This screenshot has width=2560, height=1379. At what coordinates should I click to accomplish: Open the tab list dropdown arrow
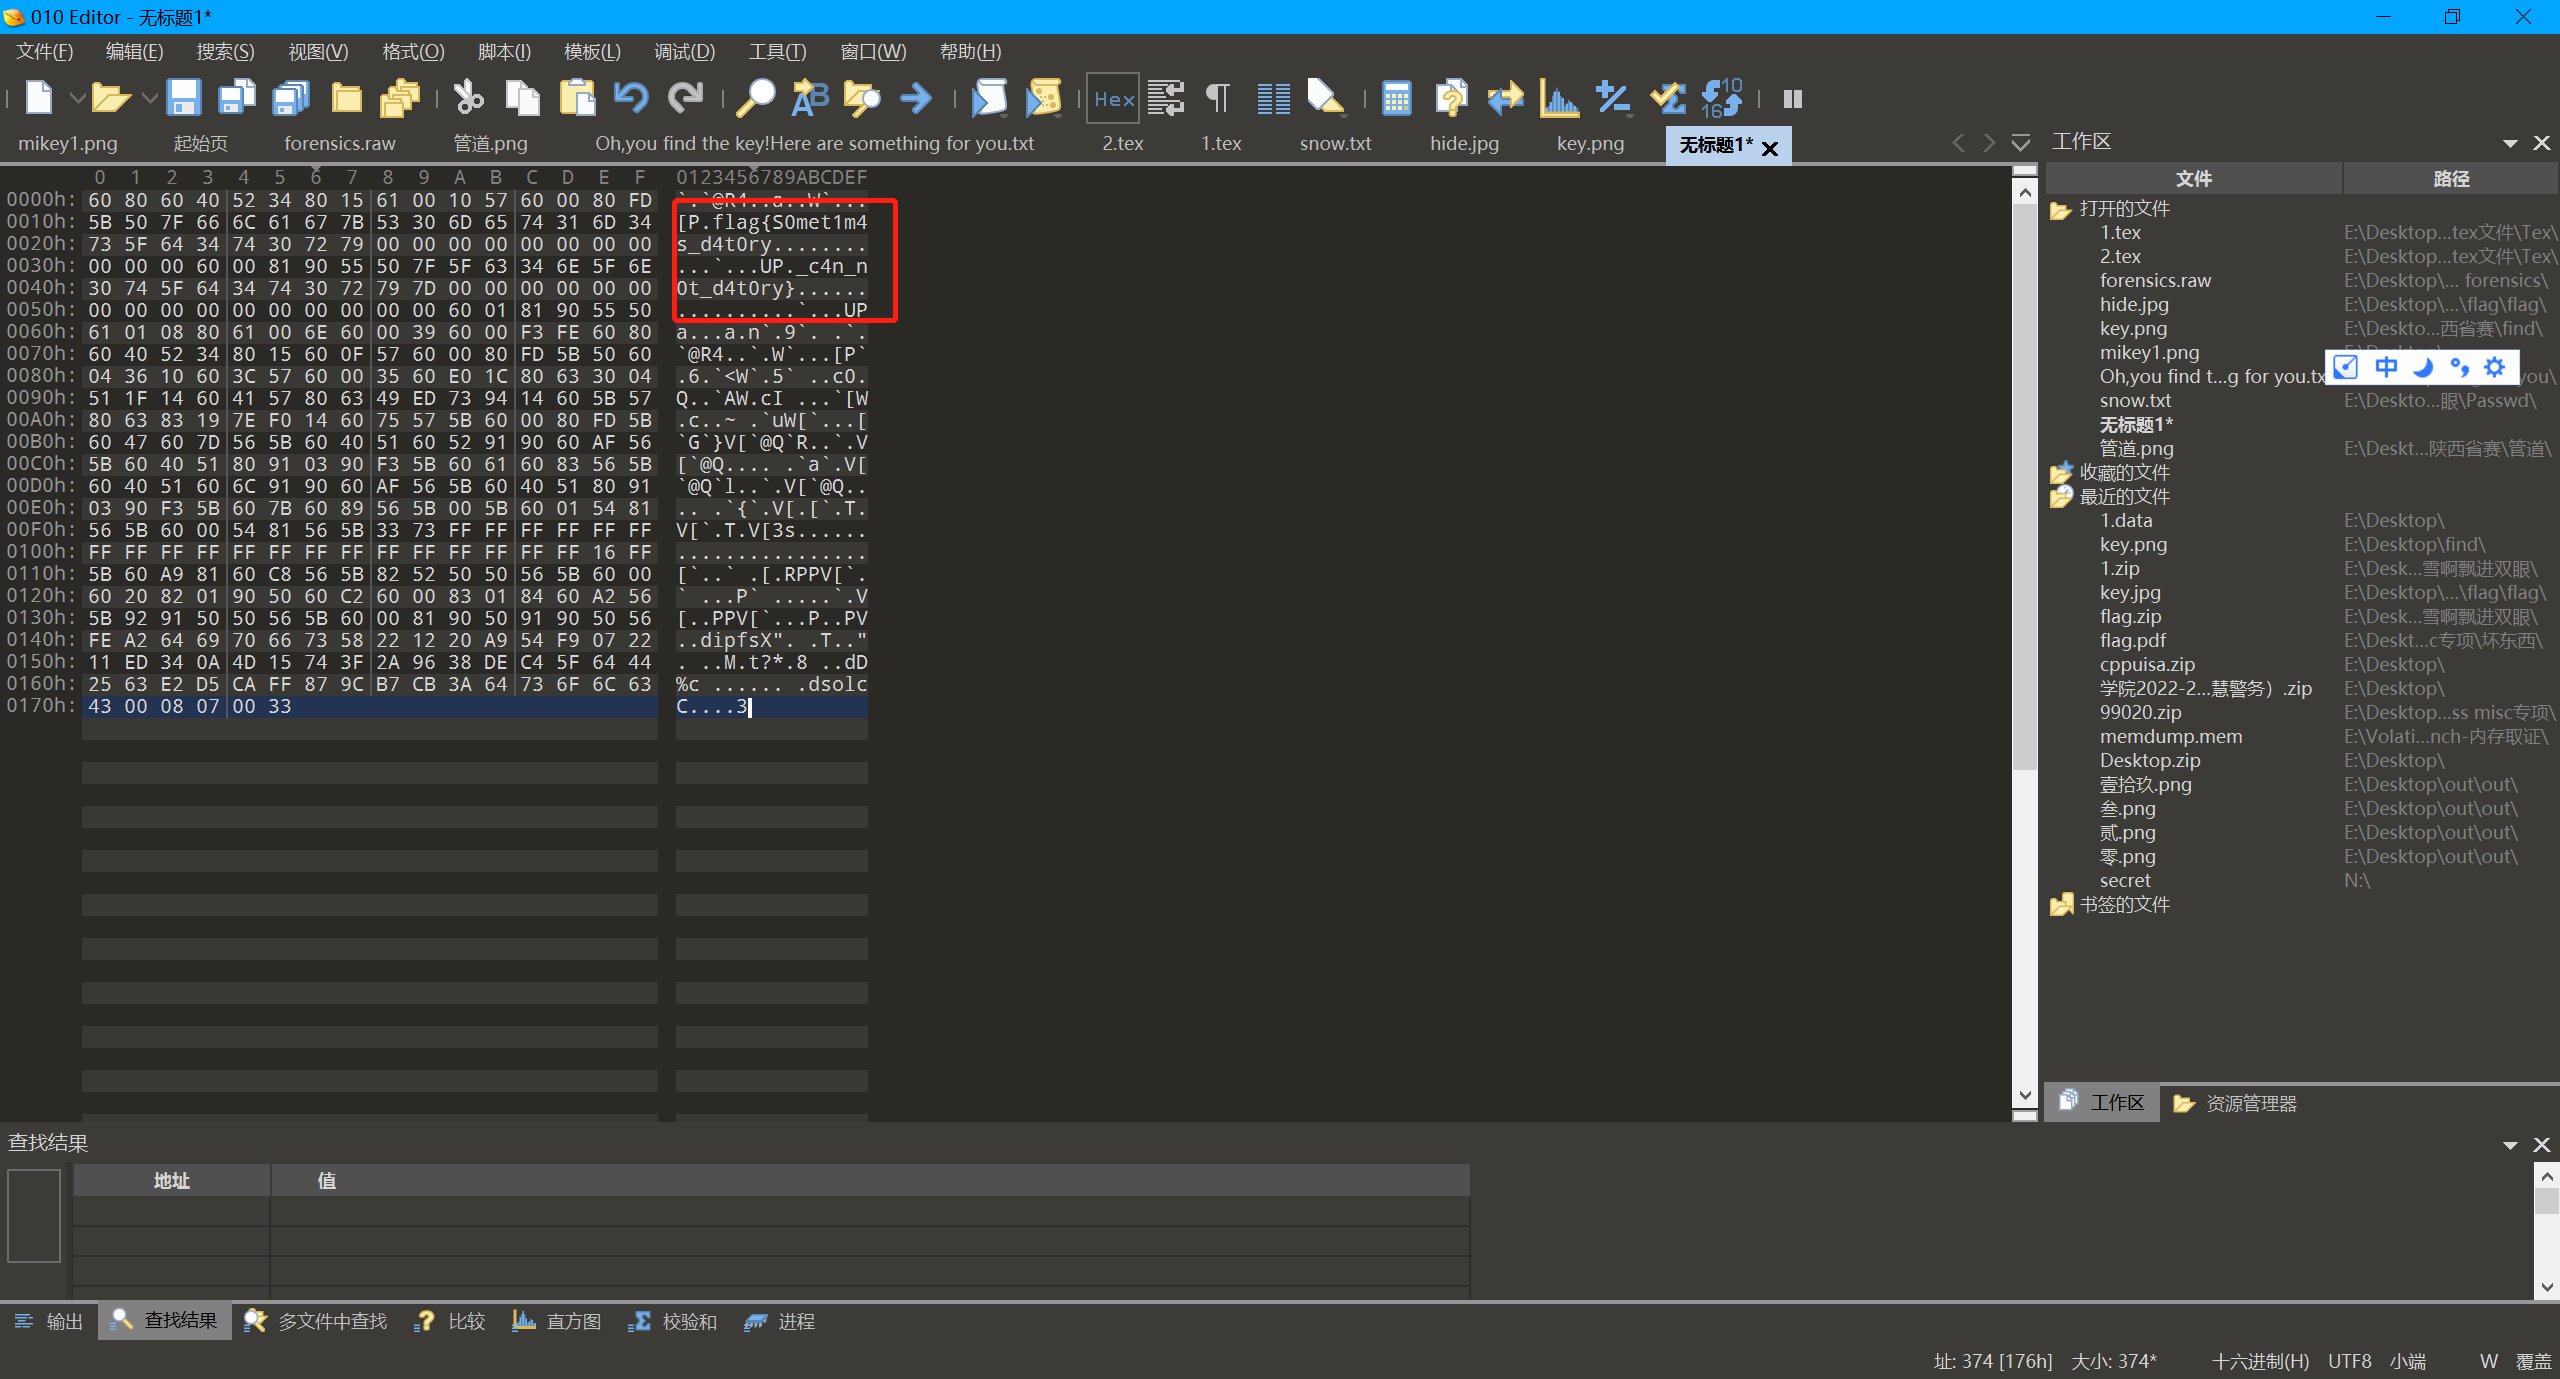pos(2021,143)
